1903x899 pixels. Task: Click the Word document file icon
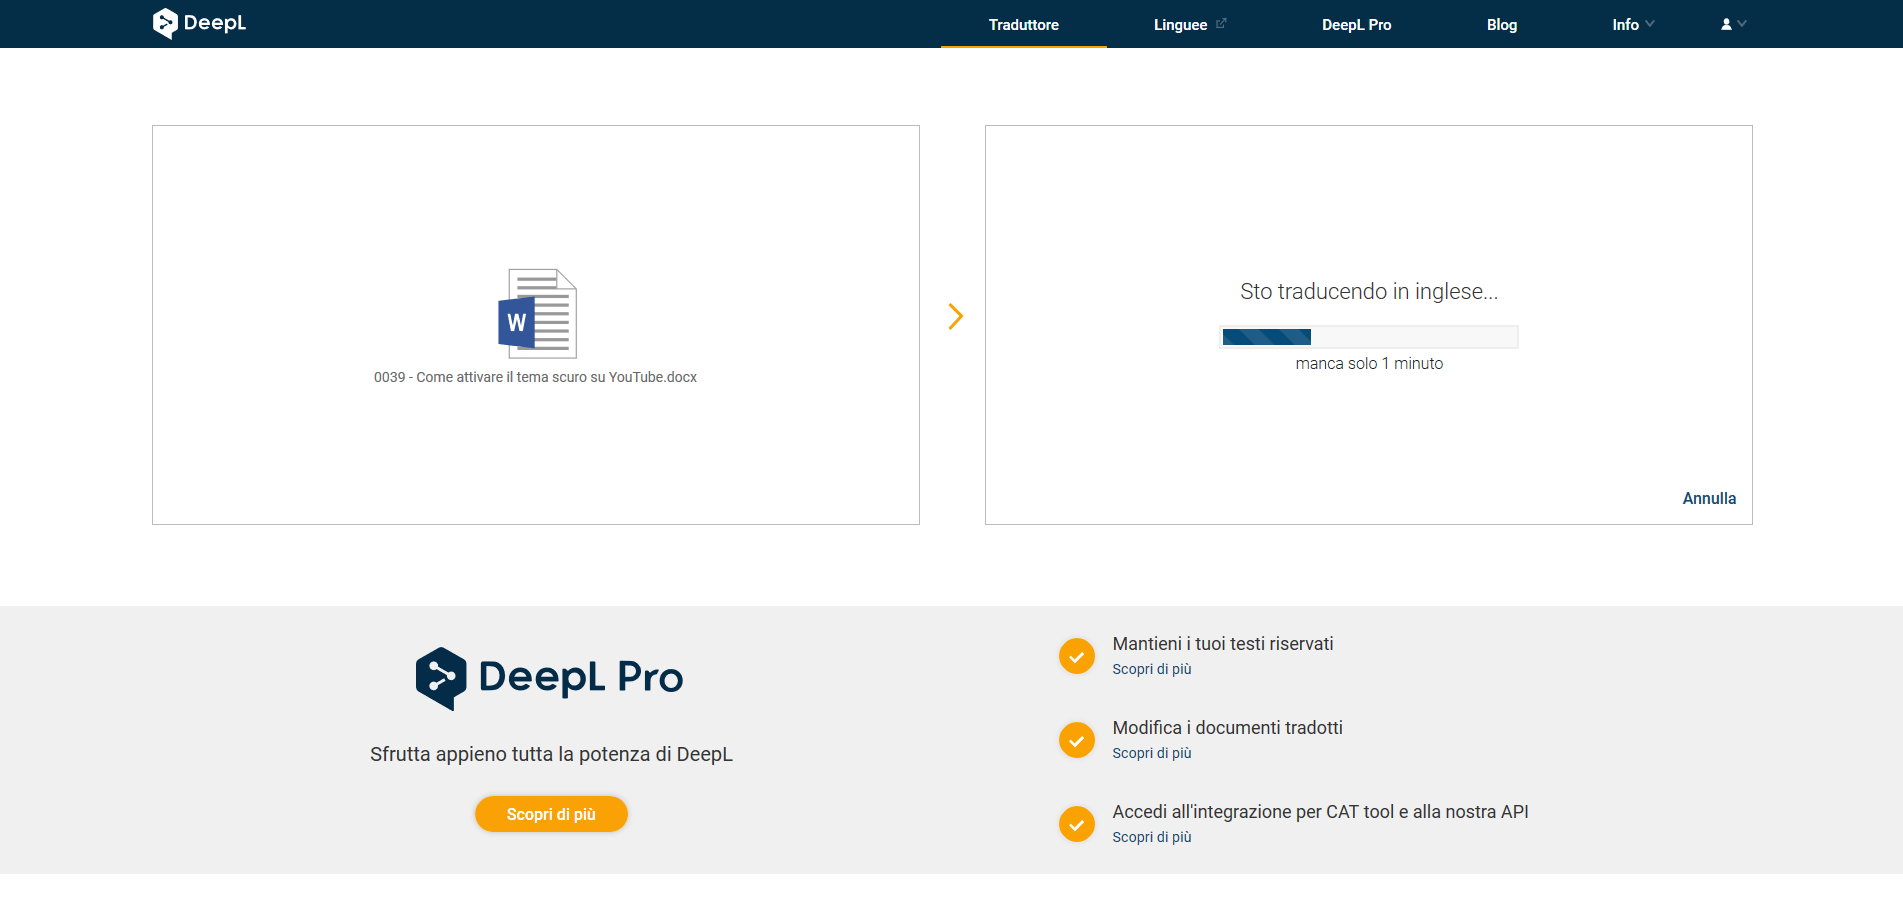pyautogui.click(x=537, y=314)
